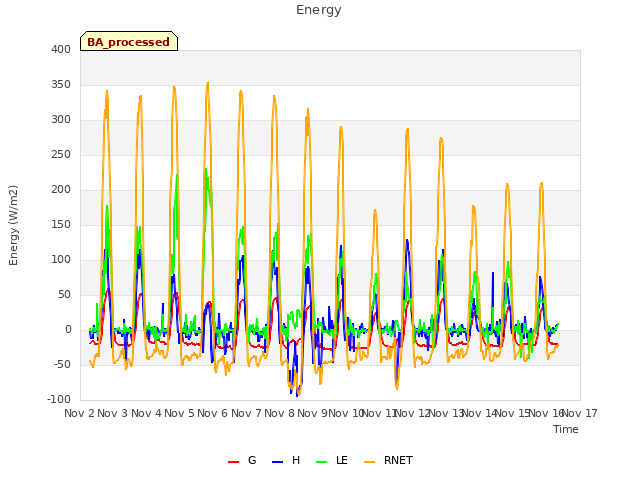
Task: Click the red G legend swatch
Action: [233, 461]
